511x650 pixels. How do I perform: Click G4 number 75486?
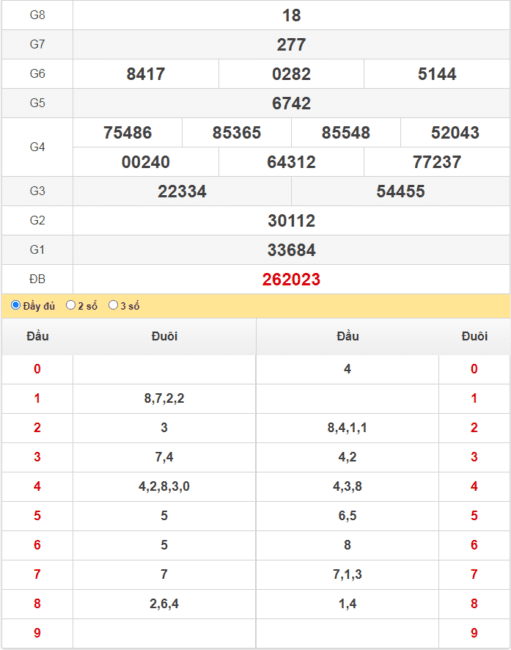tap(128, 133)
